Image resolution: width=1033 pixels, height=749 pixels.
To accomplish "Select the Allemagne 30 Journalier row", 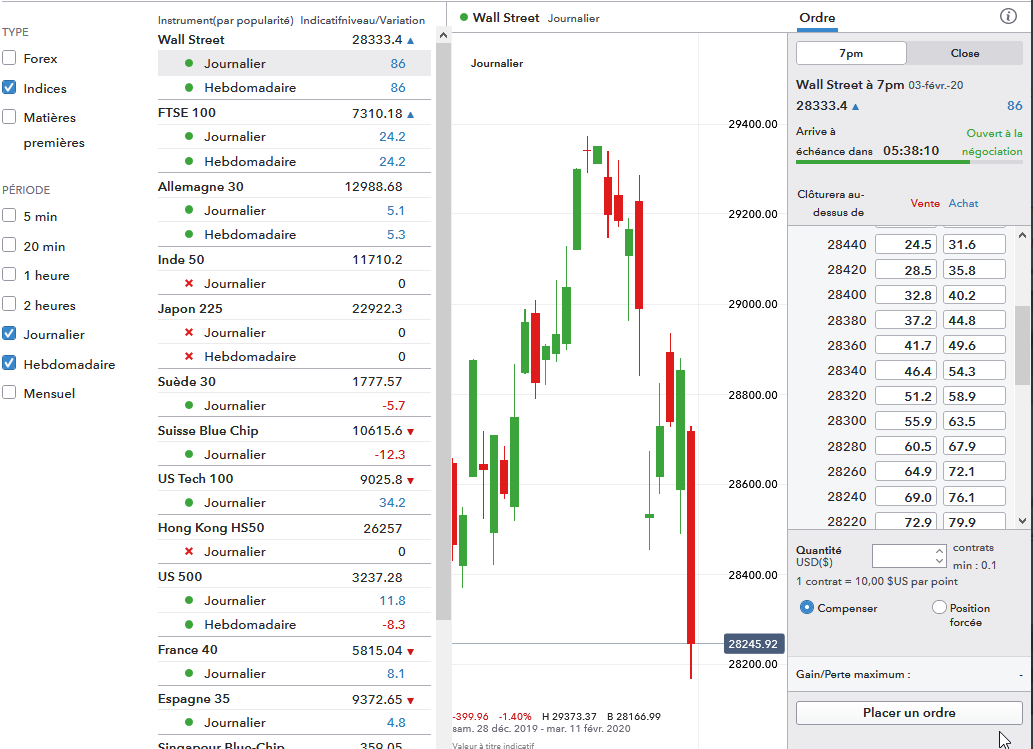I will pyautogui.click(x=294, y=211).
